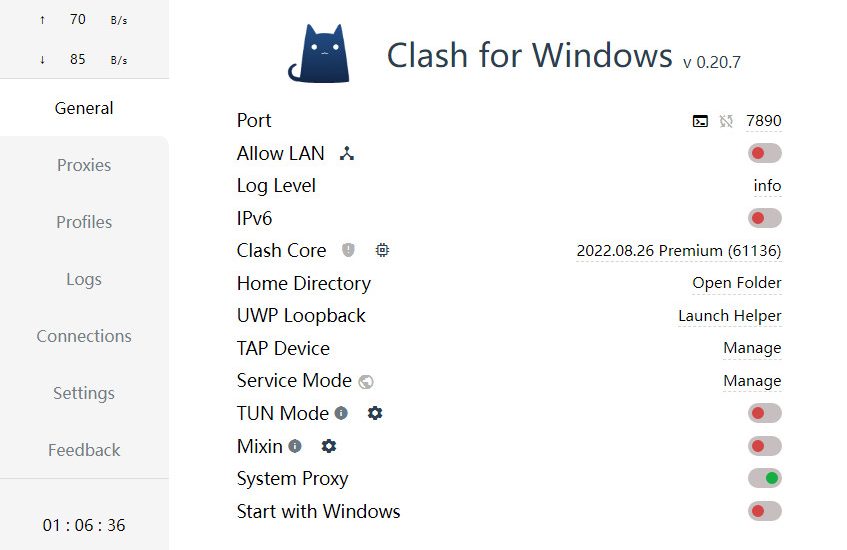Click the globe icon next to Service Mode
Screen dimensions: 847x550
point(366,382)
